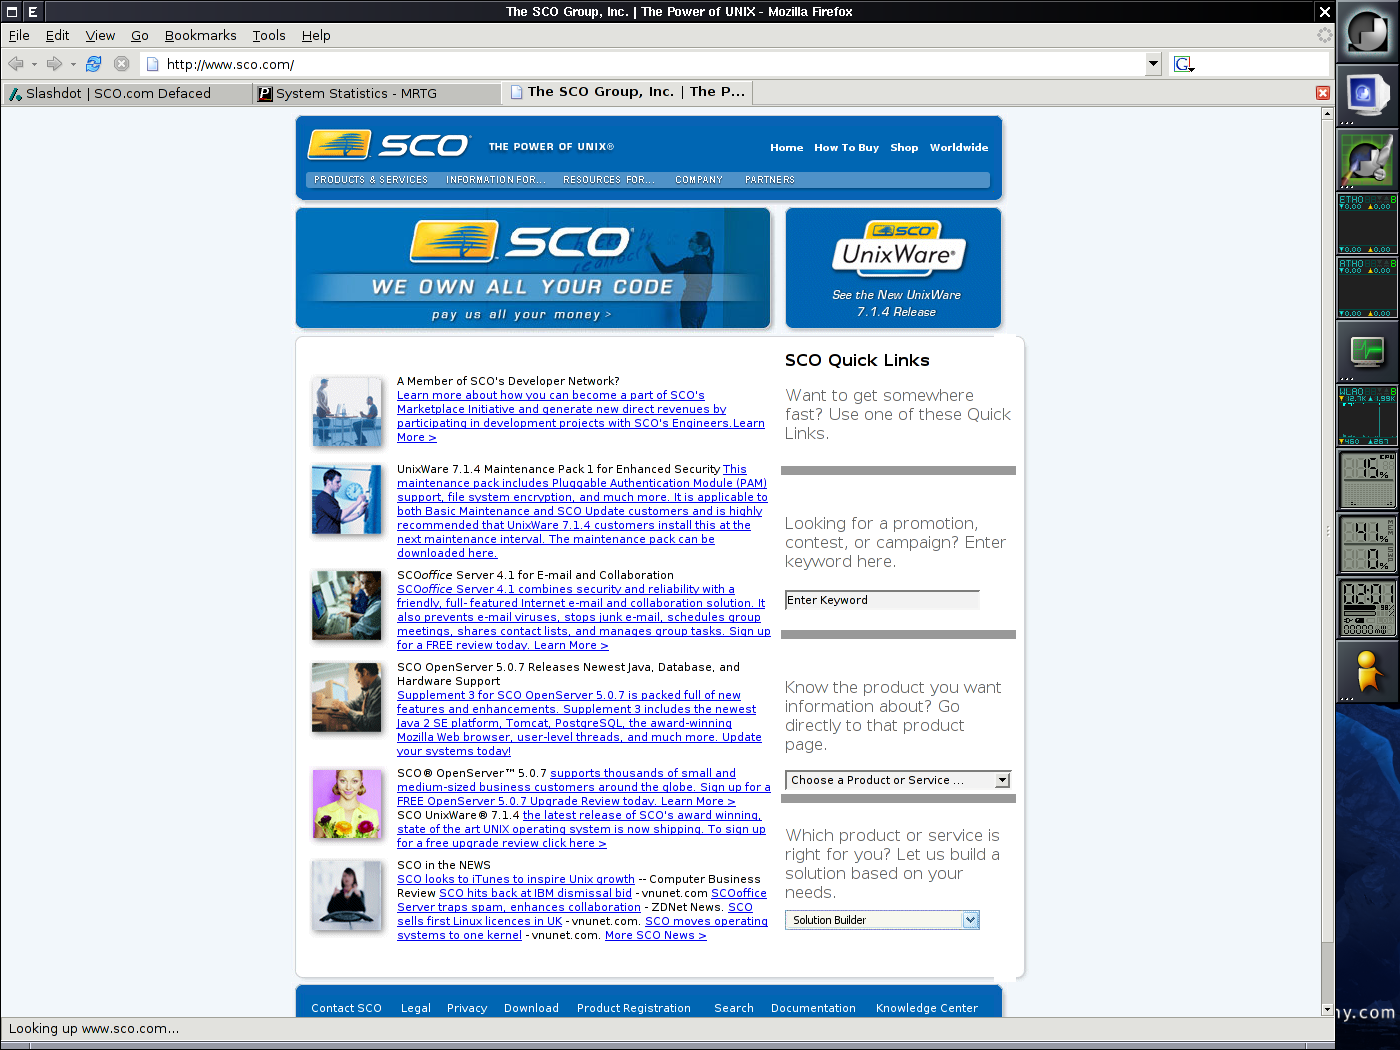Click the page icon in the address bar
This screenshot has width=1400, height=1050.
153,64
